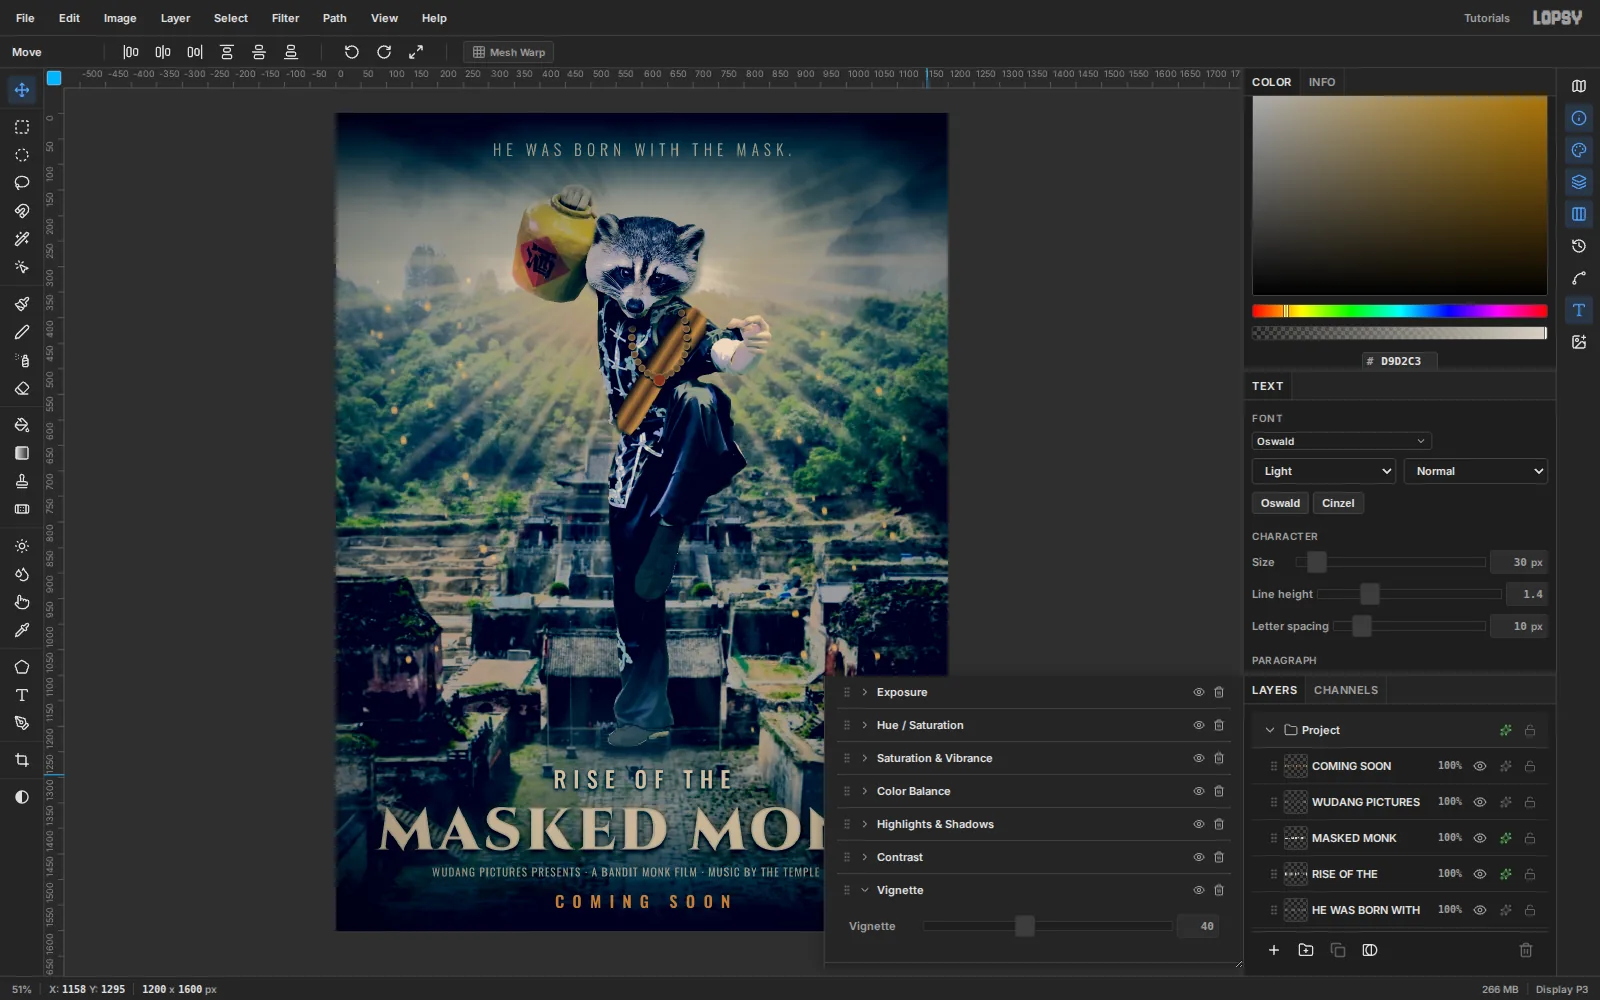Add a mask using the layer mask icon
This screenshot has height=1000, width=1600.
click(1369, 950)
